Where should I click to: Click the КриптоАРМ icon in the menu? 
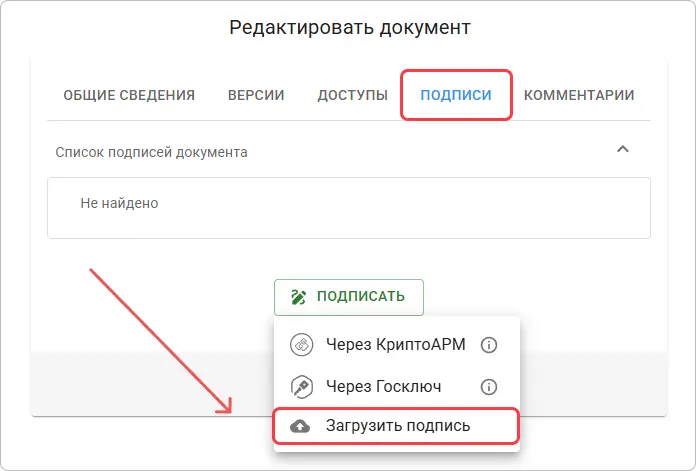[x=301, y=345]
